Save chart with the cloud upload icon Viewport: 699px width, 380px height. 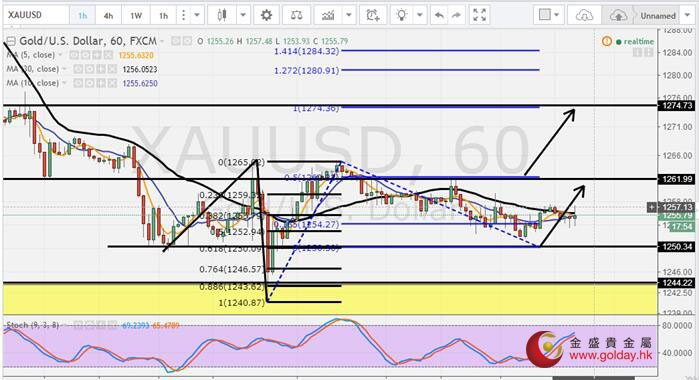[x=618, y=16]
